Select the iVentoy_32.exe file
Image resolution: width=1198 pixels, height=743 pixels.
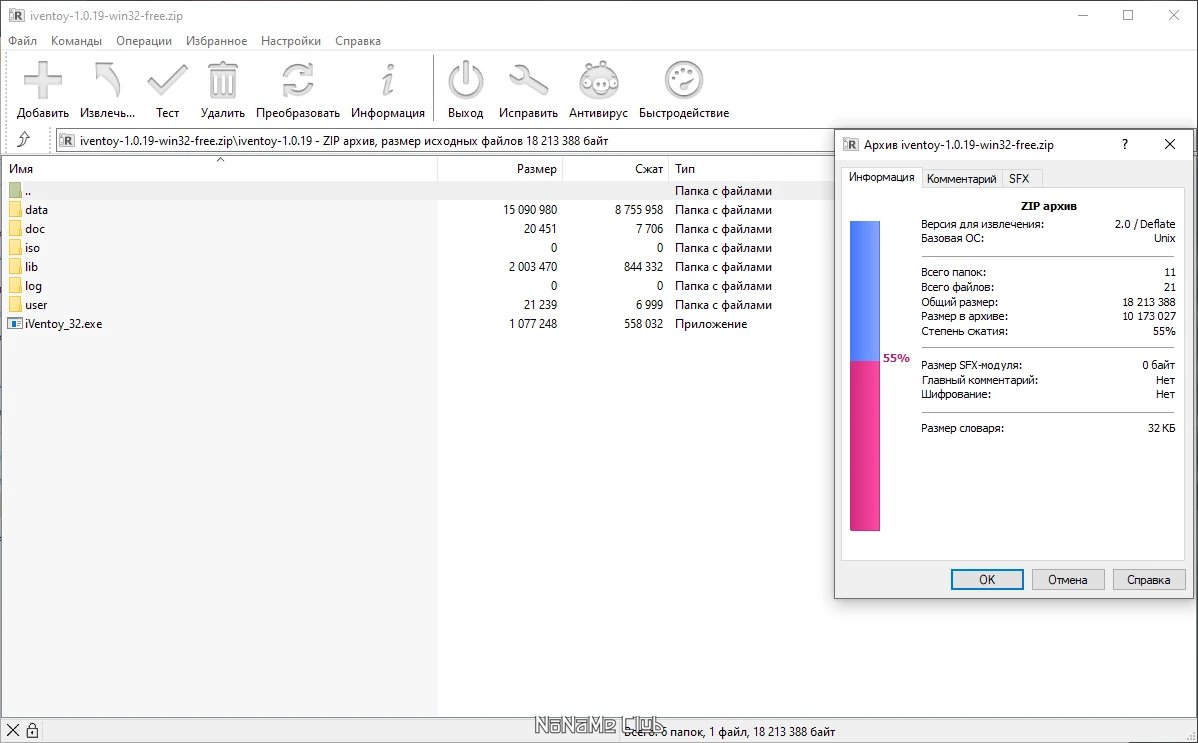tap(63, 324)
